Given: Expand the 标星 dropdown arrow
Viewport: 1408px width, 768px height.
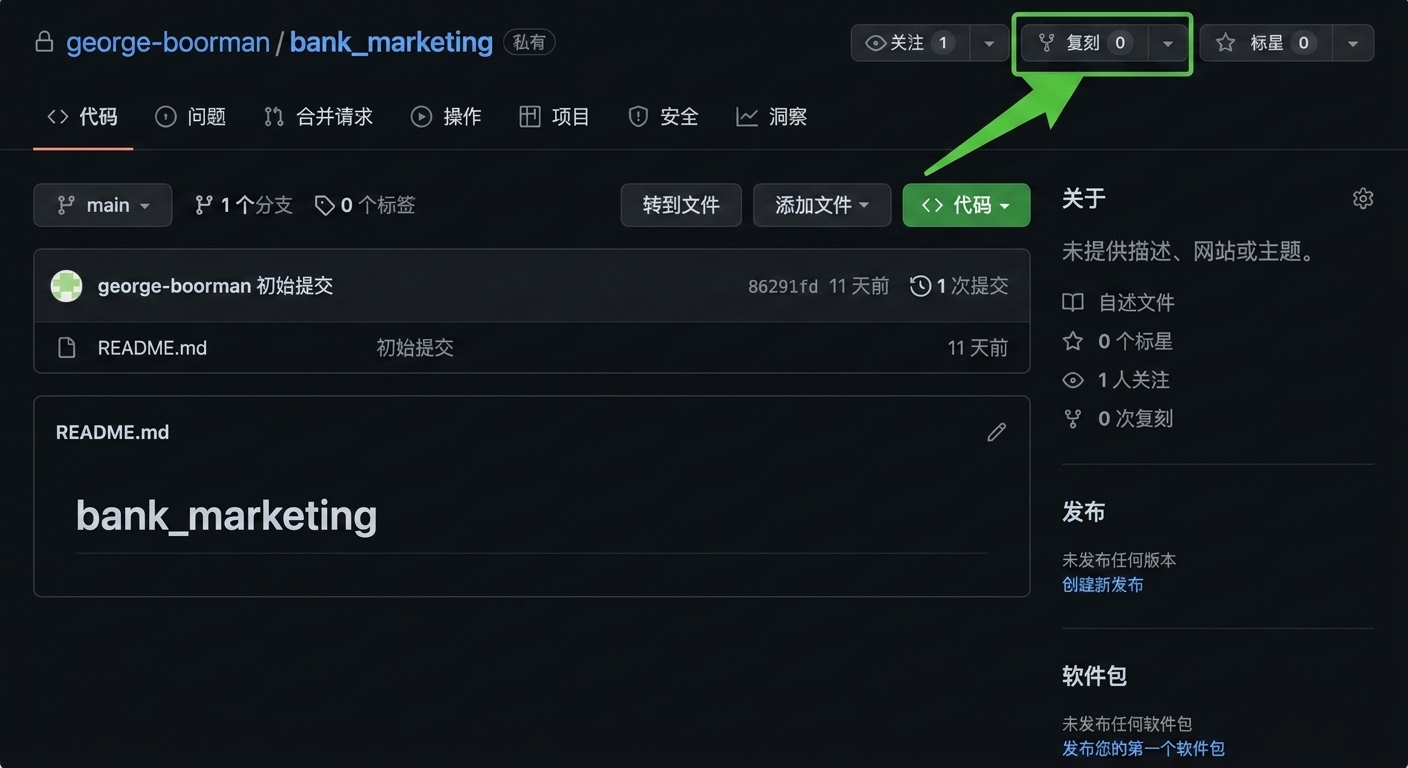Looking at the screenshot, I should (x=1353, y=43).
